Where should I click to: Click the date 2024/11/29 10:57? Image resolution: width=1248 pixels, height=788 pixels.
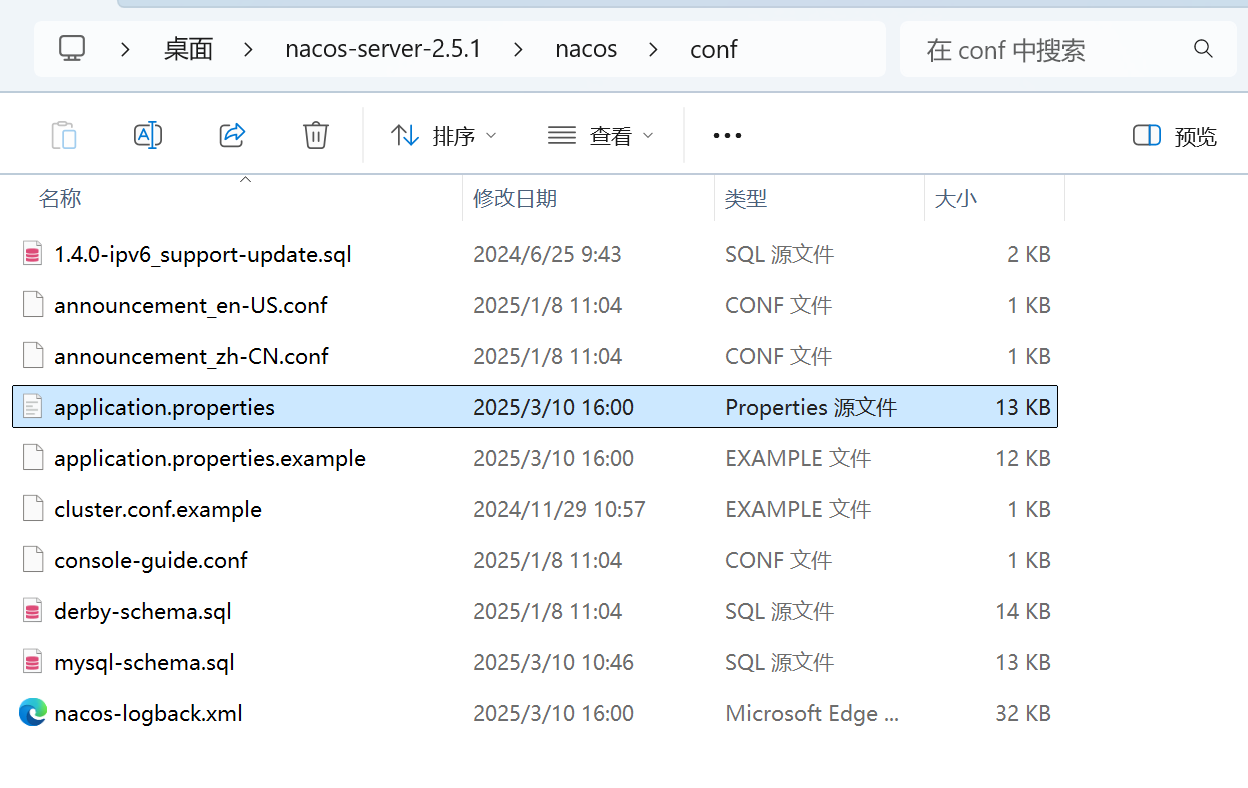pyautogui.click(x=559, y=509)
